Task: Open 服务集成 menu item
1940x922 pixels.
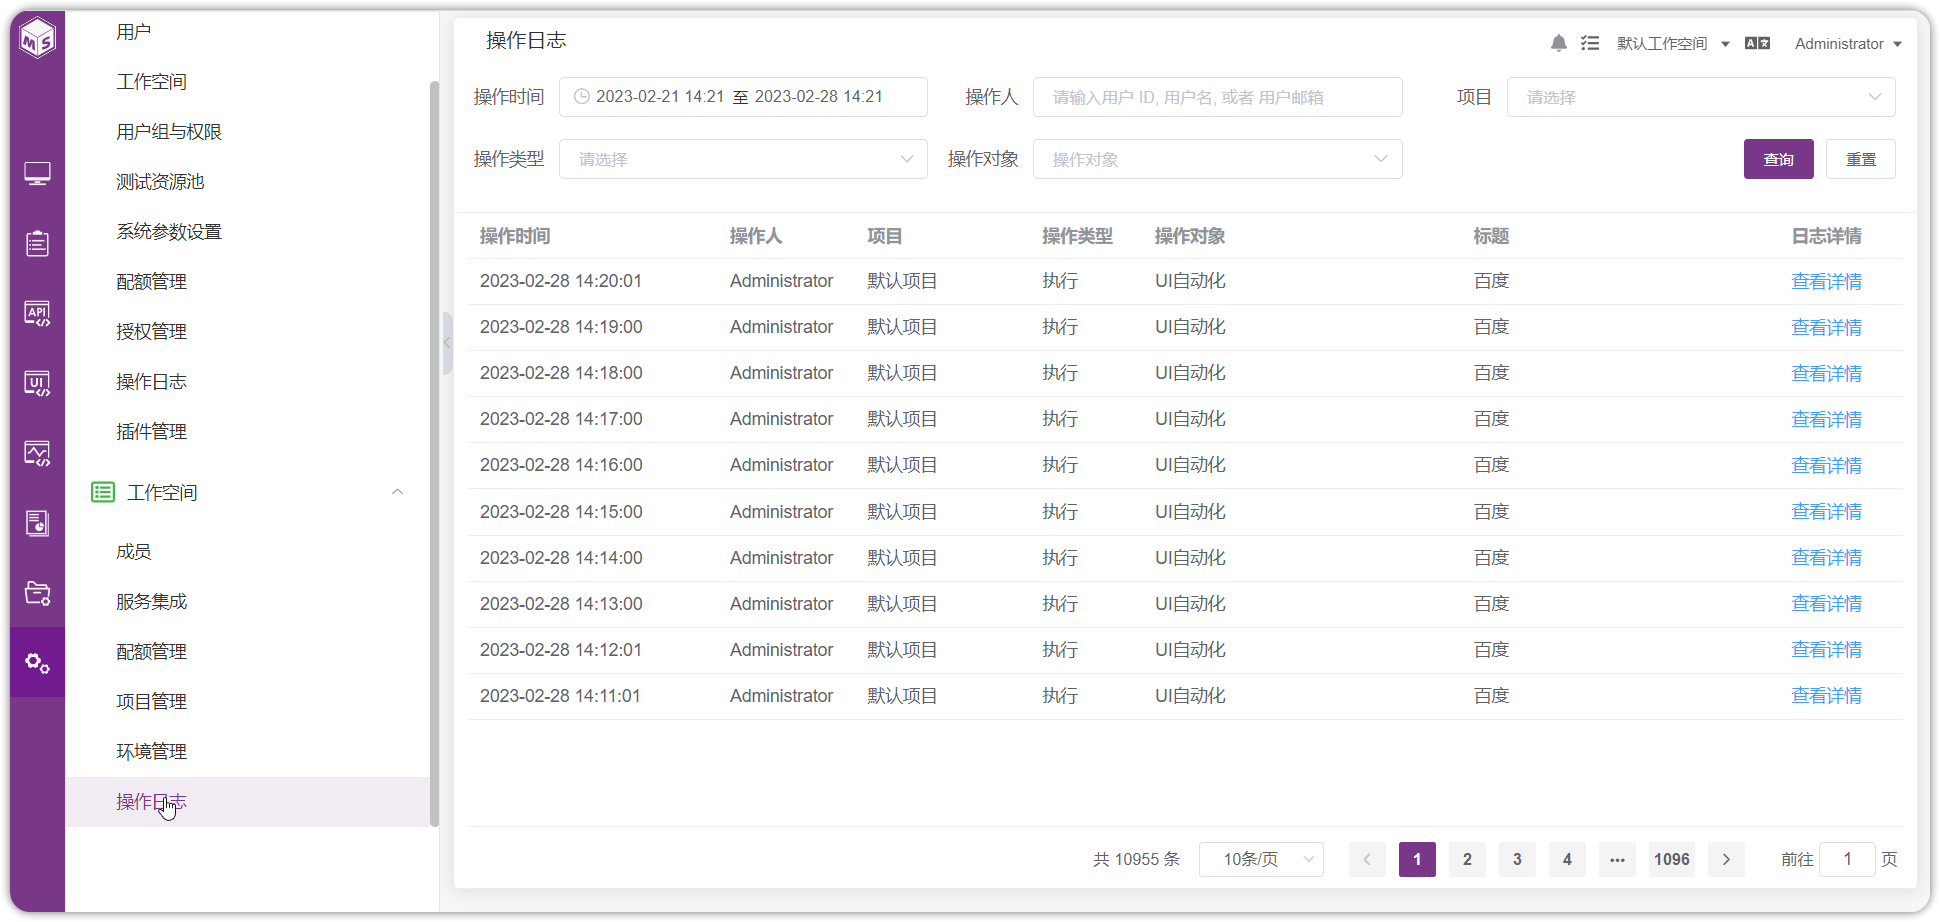Action: 151,602
